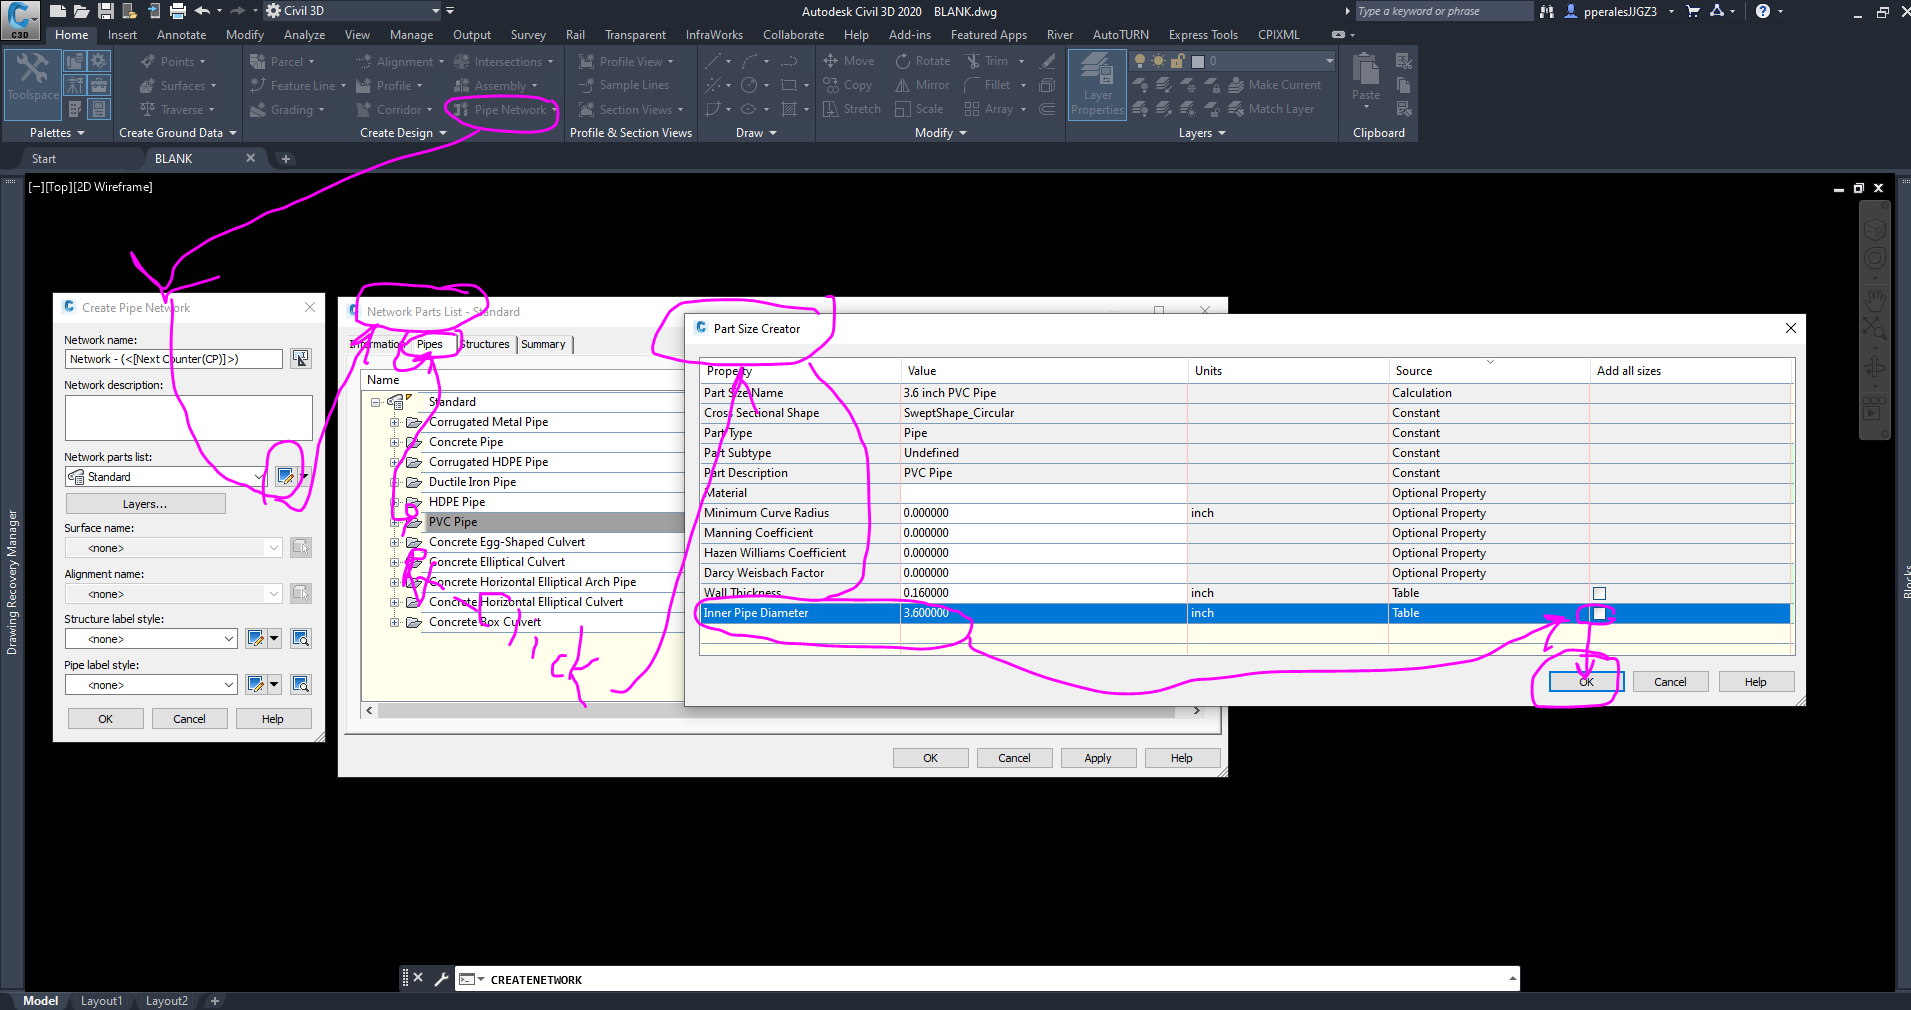1911x1010 pixels.
Task: Switch to Layout1 tab
Action: click(101, 1000)
